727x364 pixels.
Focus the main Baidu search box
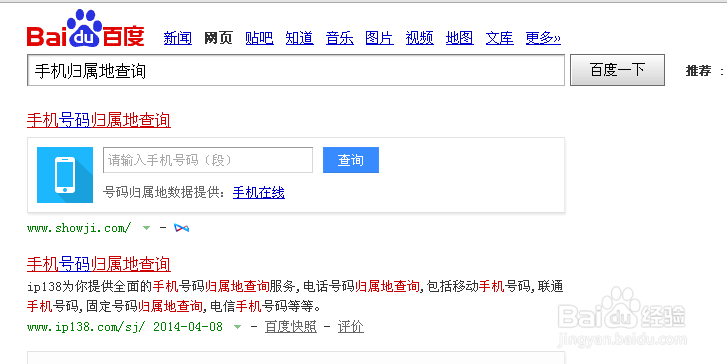pyautogui.click(x=296, y=70)
